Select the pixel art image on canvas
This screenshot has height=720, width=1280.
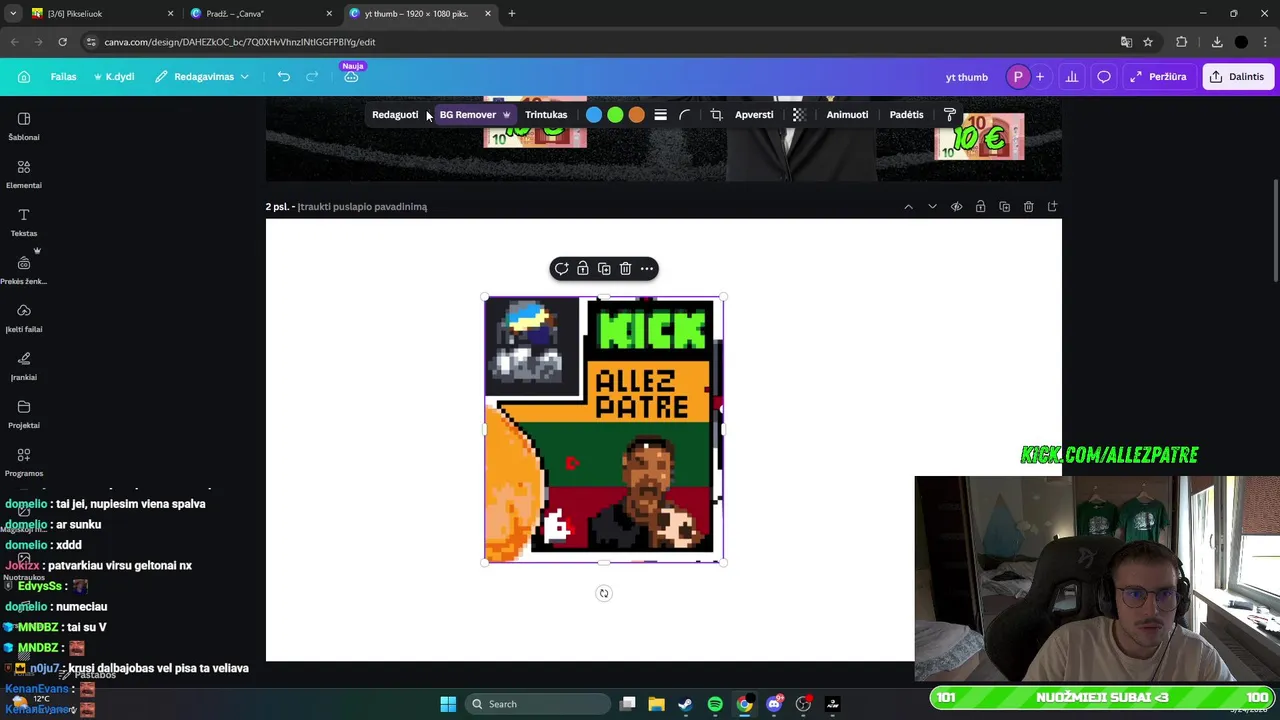[604, 430]
